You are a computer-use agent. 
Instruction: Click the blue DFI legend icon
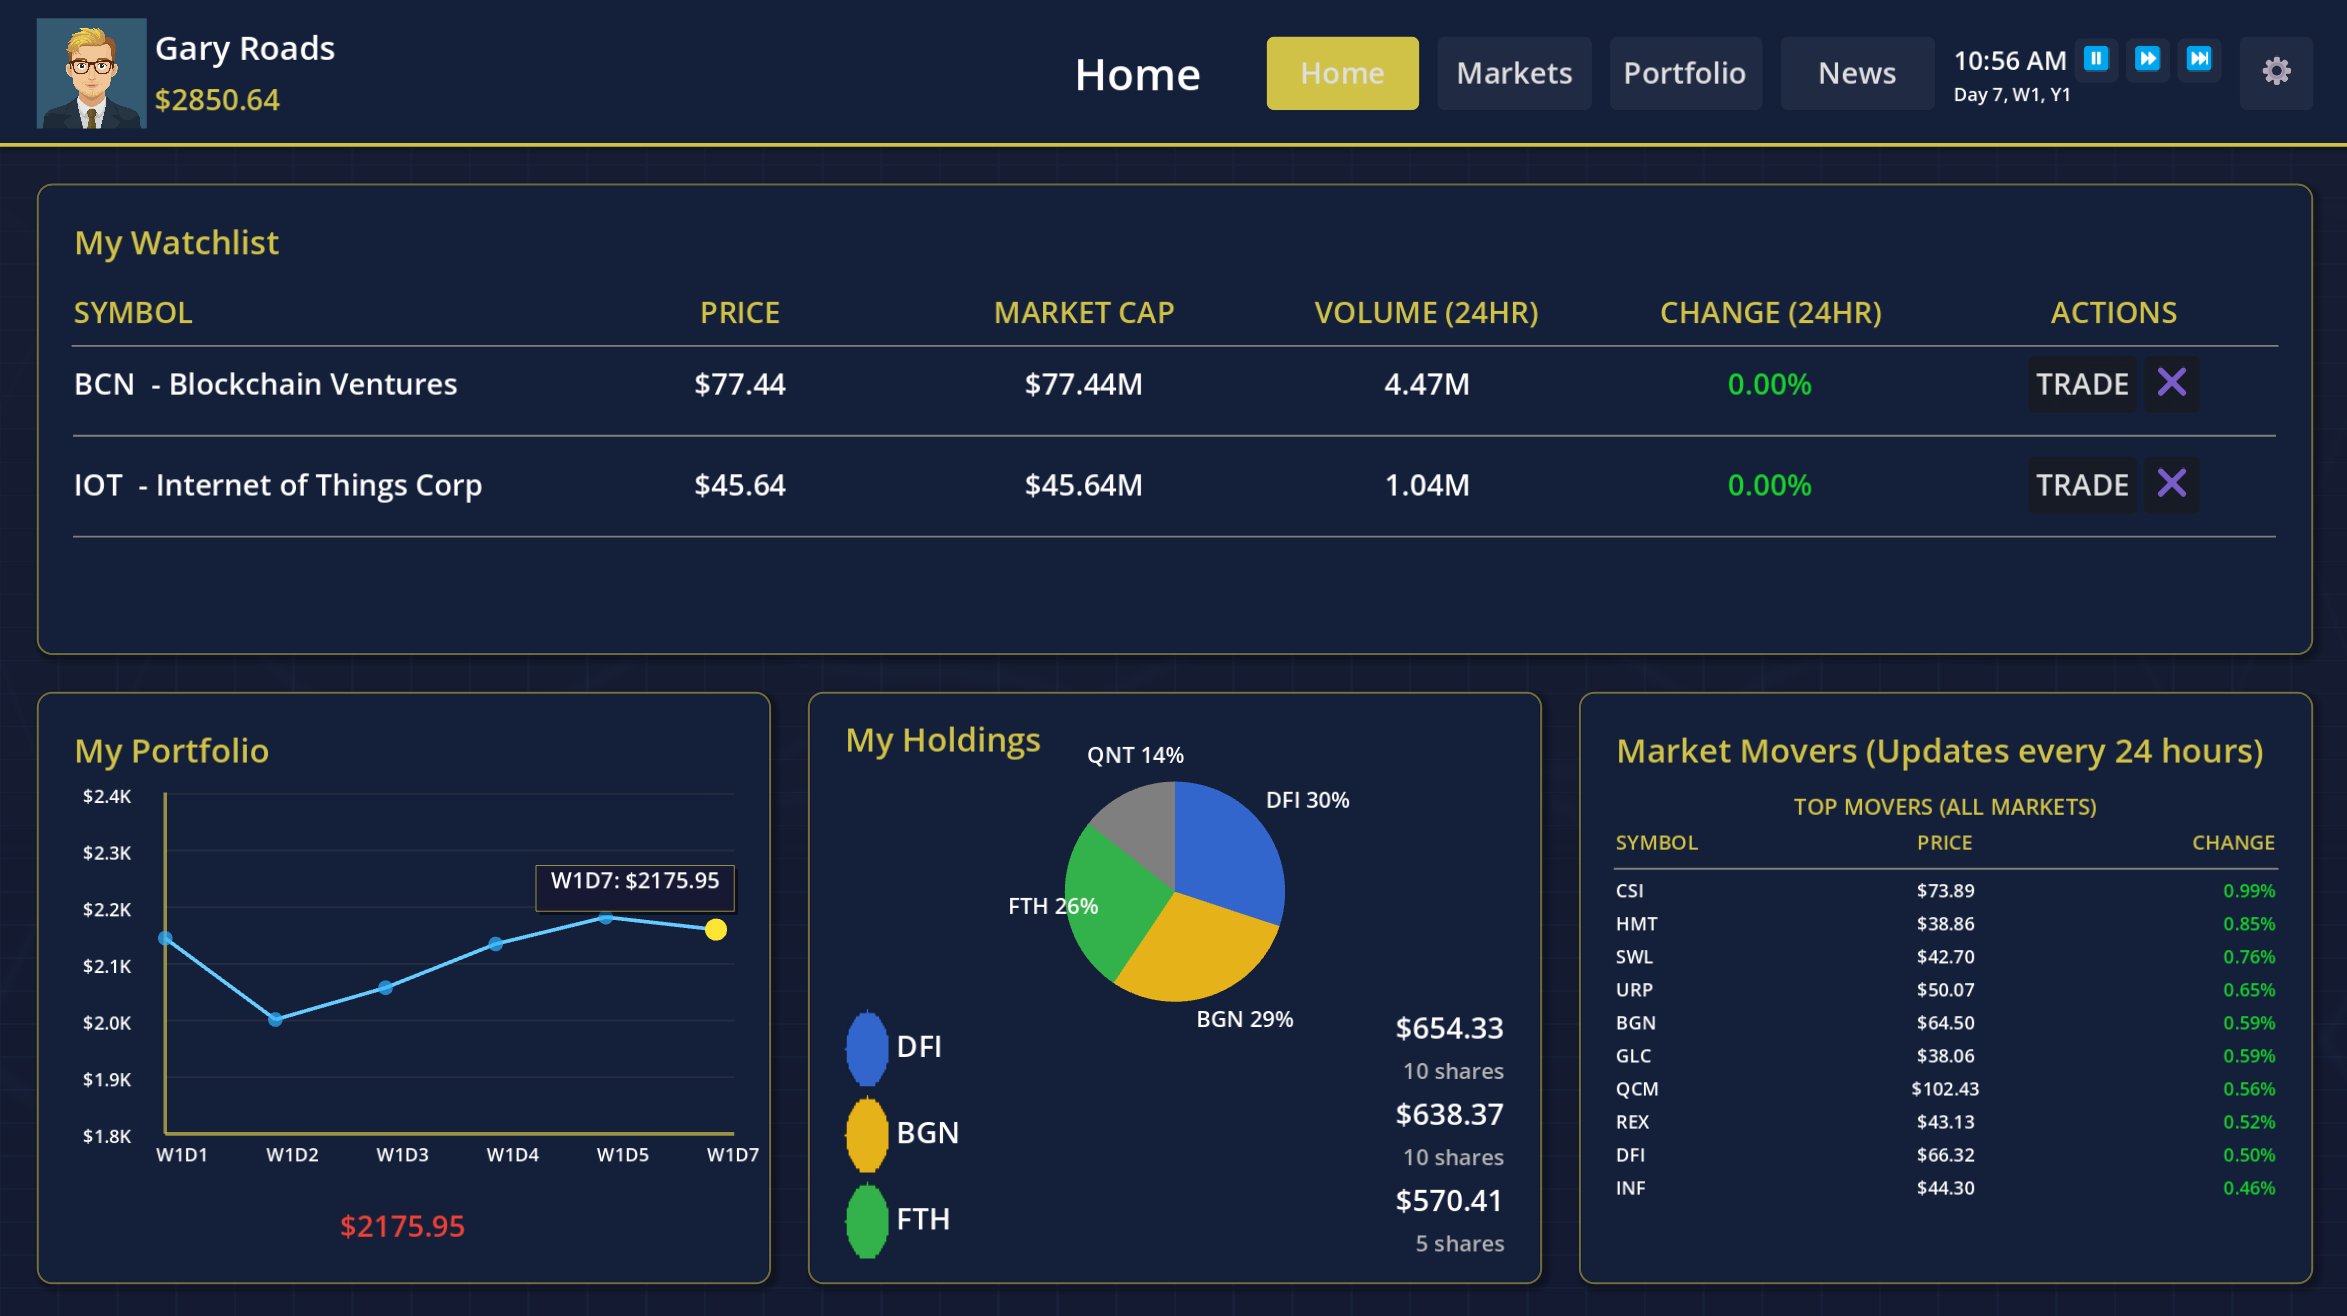(866, 1047)
